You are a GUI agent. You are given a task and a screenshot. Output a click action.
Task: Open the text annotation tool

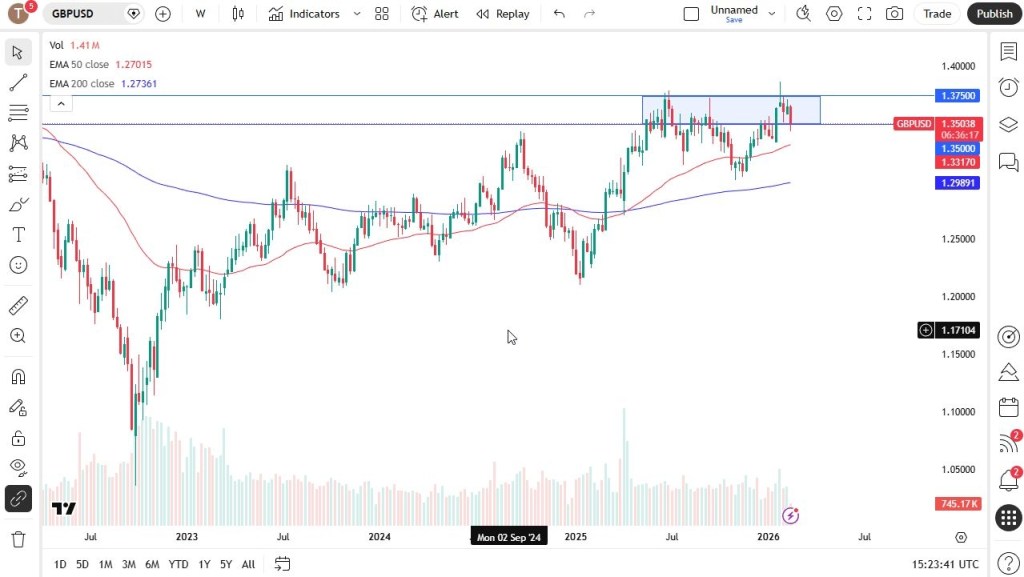click(18, 235)
